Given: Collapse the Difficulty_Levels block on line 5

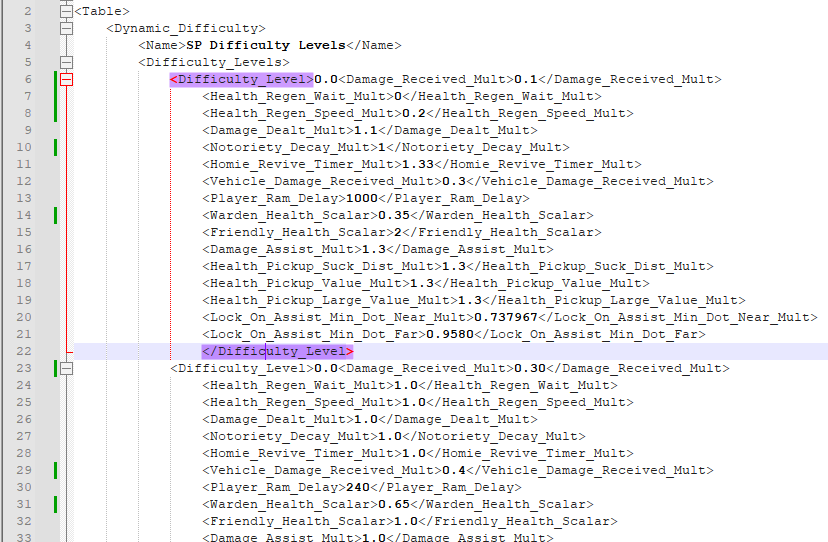Looking at the screenshot, I should coord(67,62).
